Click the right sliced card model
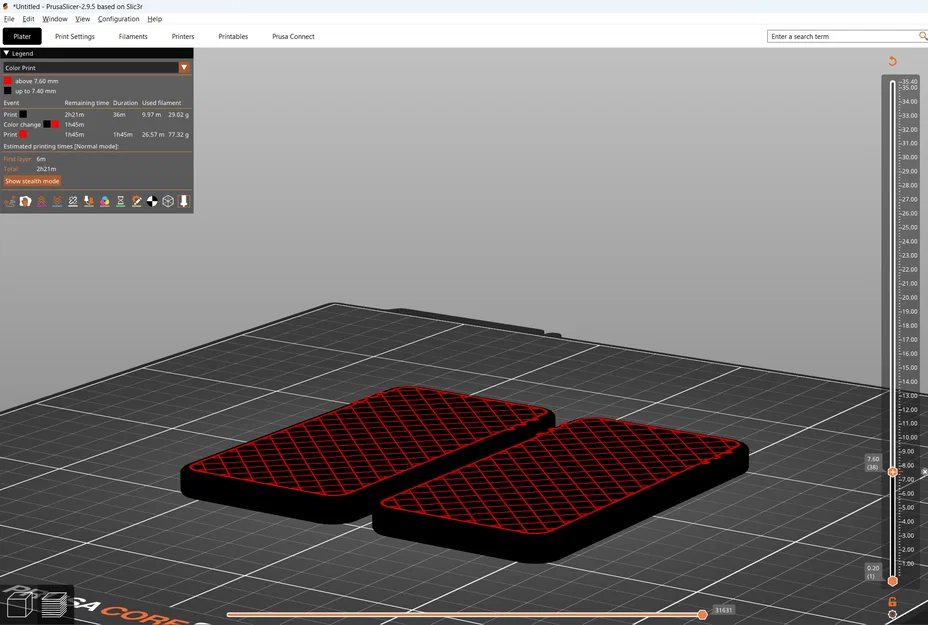 click(562, 491)
